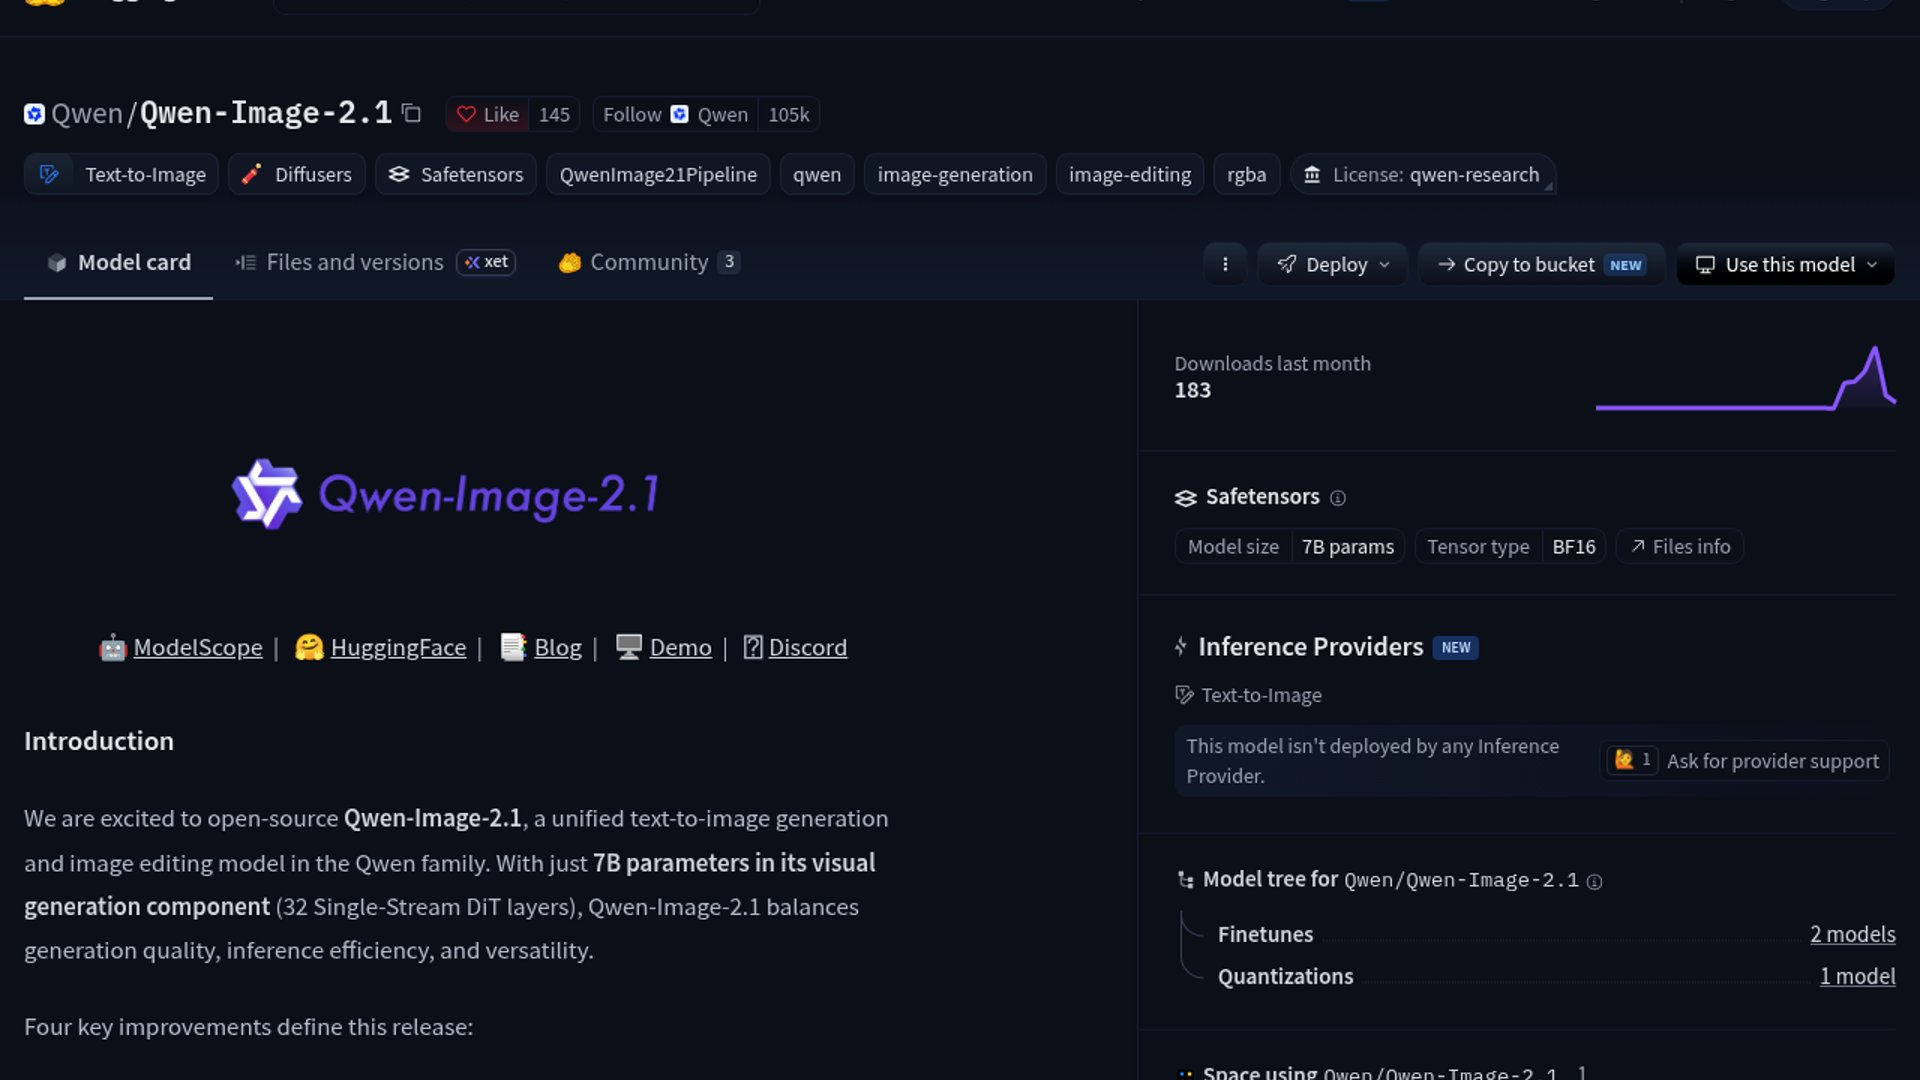This screenshot has width=1920, height=1080.
Task: Click the Downloads last month count 183
Action: 1192,391
